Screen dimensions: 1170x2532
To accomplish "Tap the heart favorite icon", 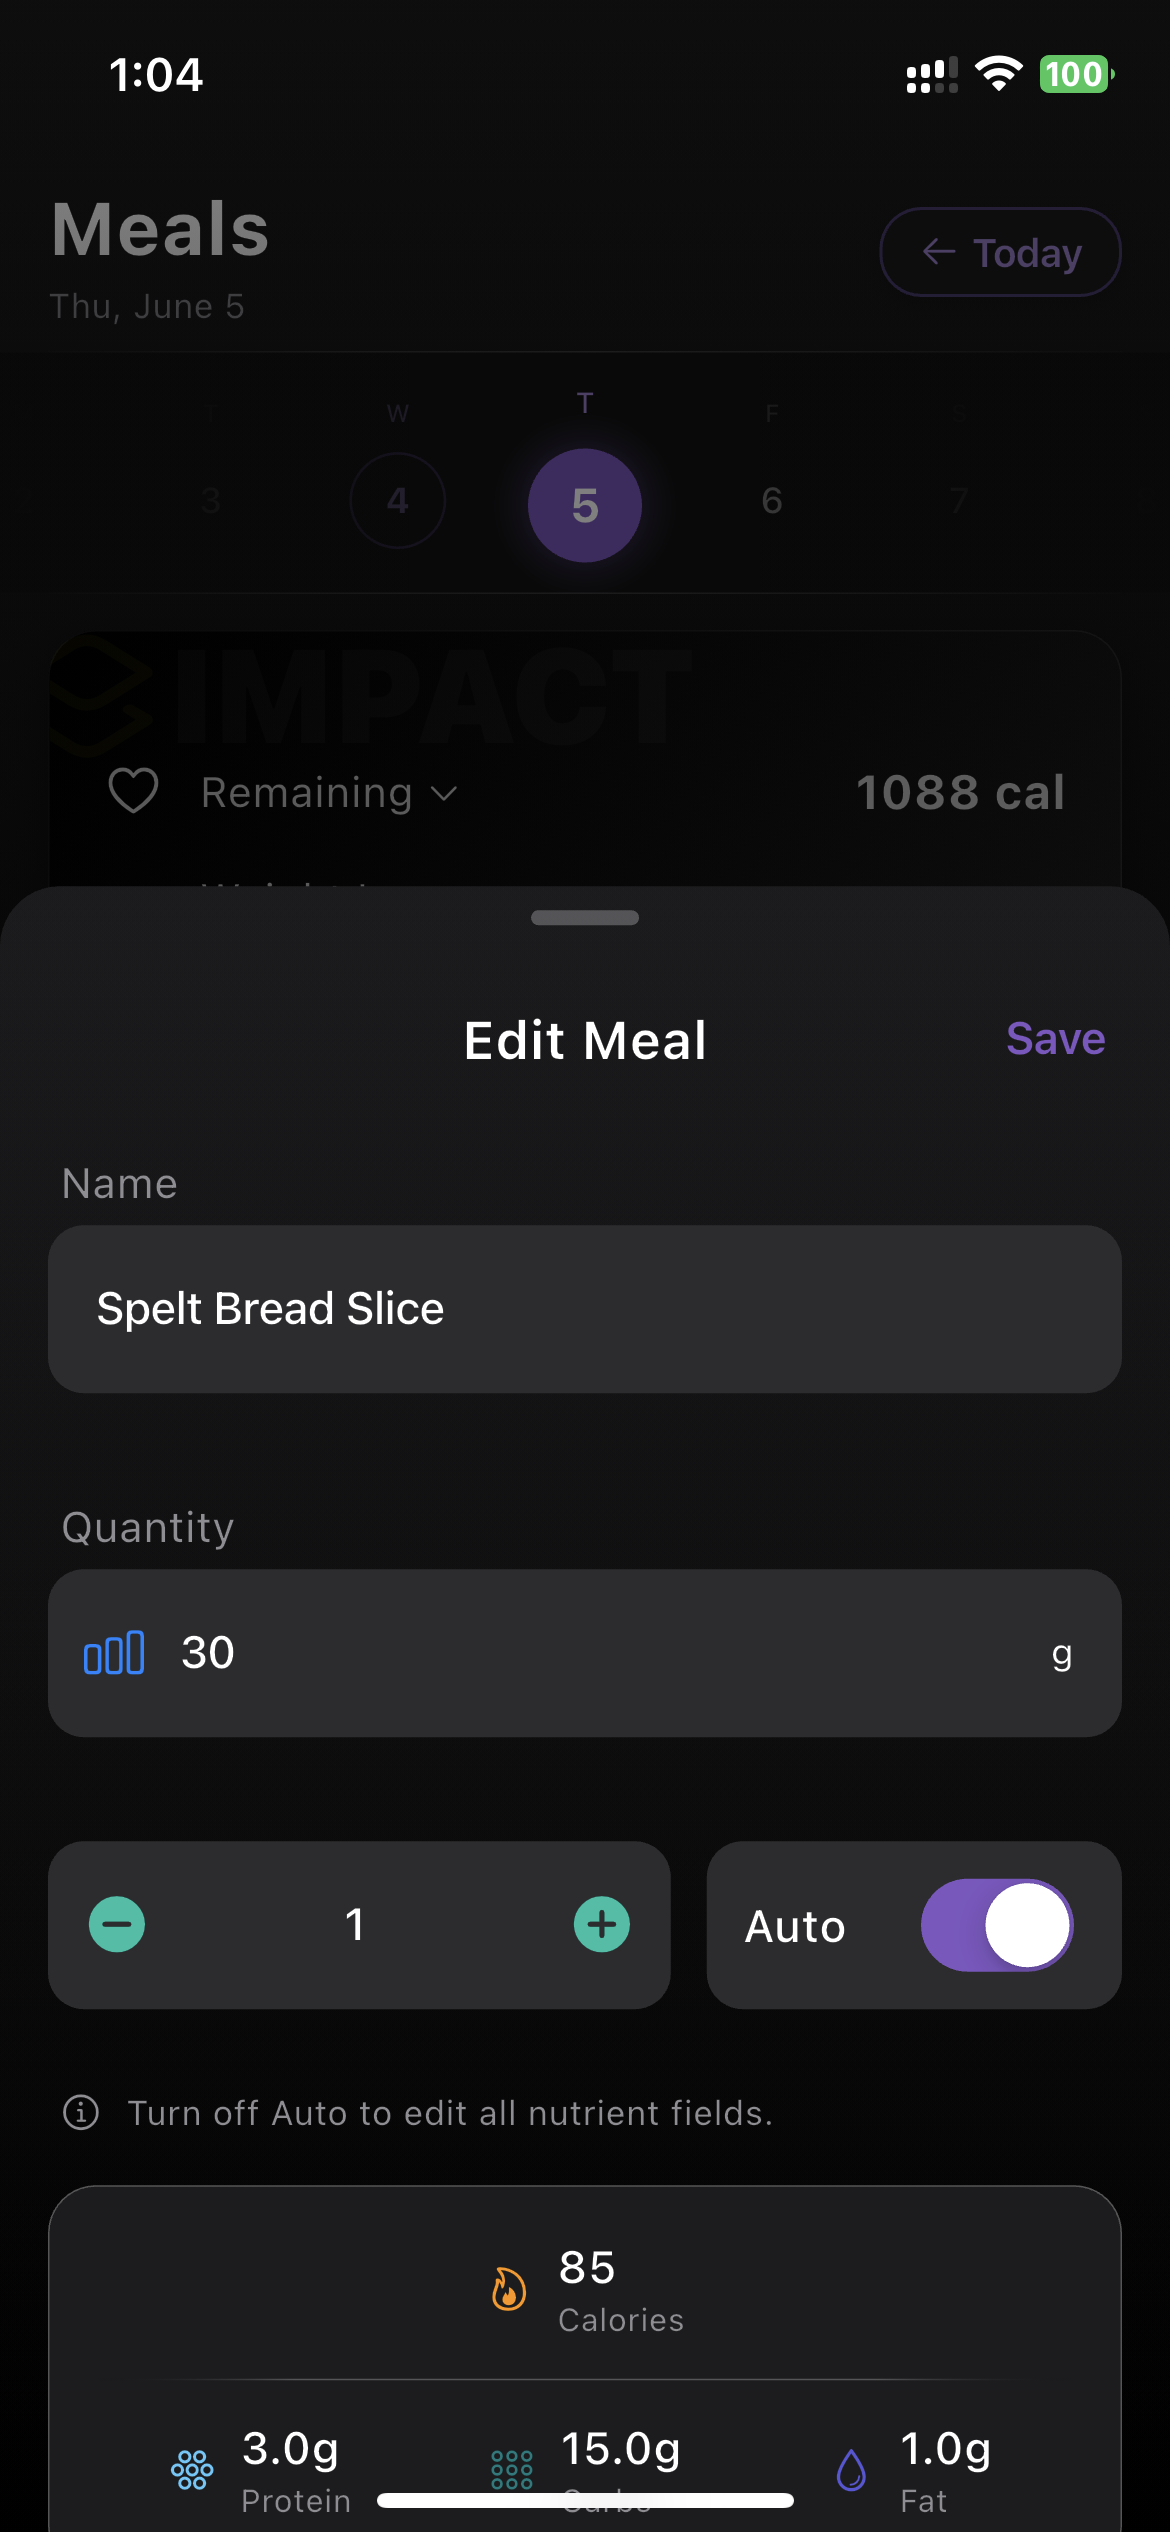I will pos(133,792).
